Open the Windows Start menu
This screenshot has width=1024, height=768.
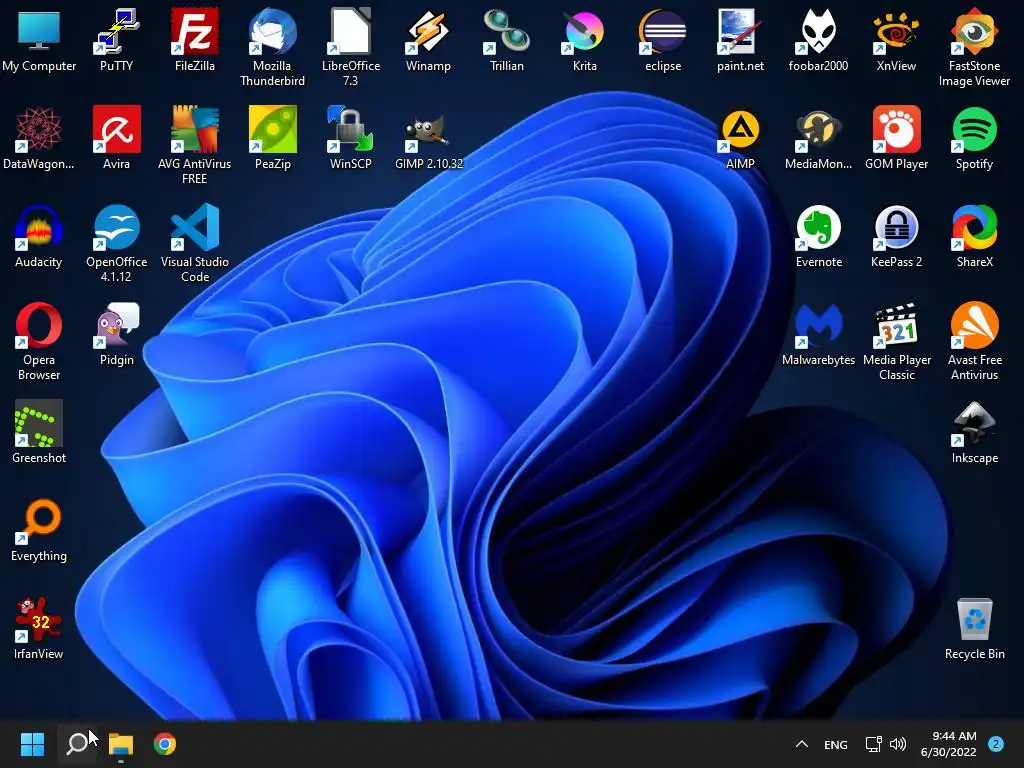tap(32, 744)
